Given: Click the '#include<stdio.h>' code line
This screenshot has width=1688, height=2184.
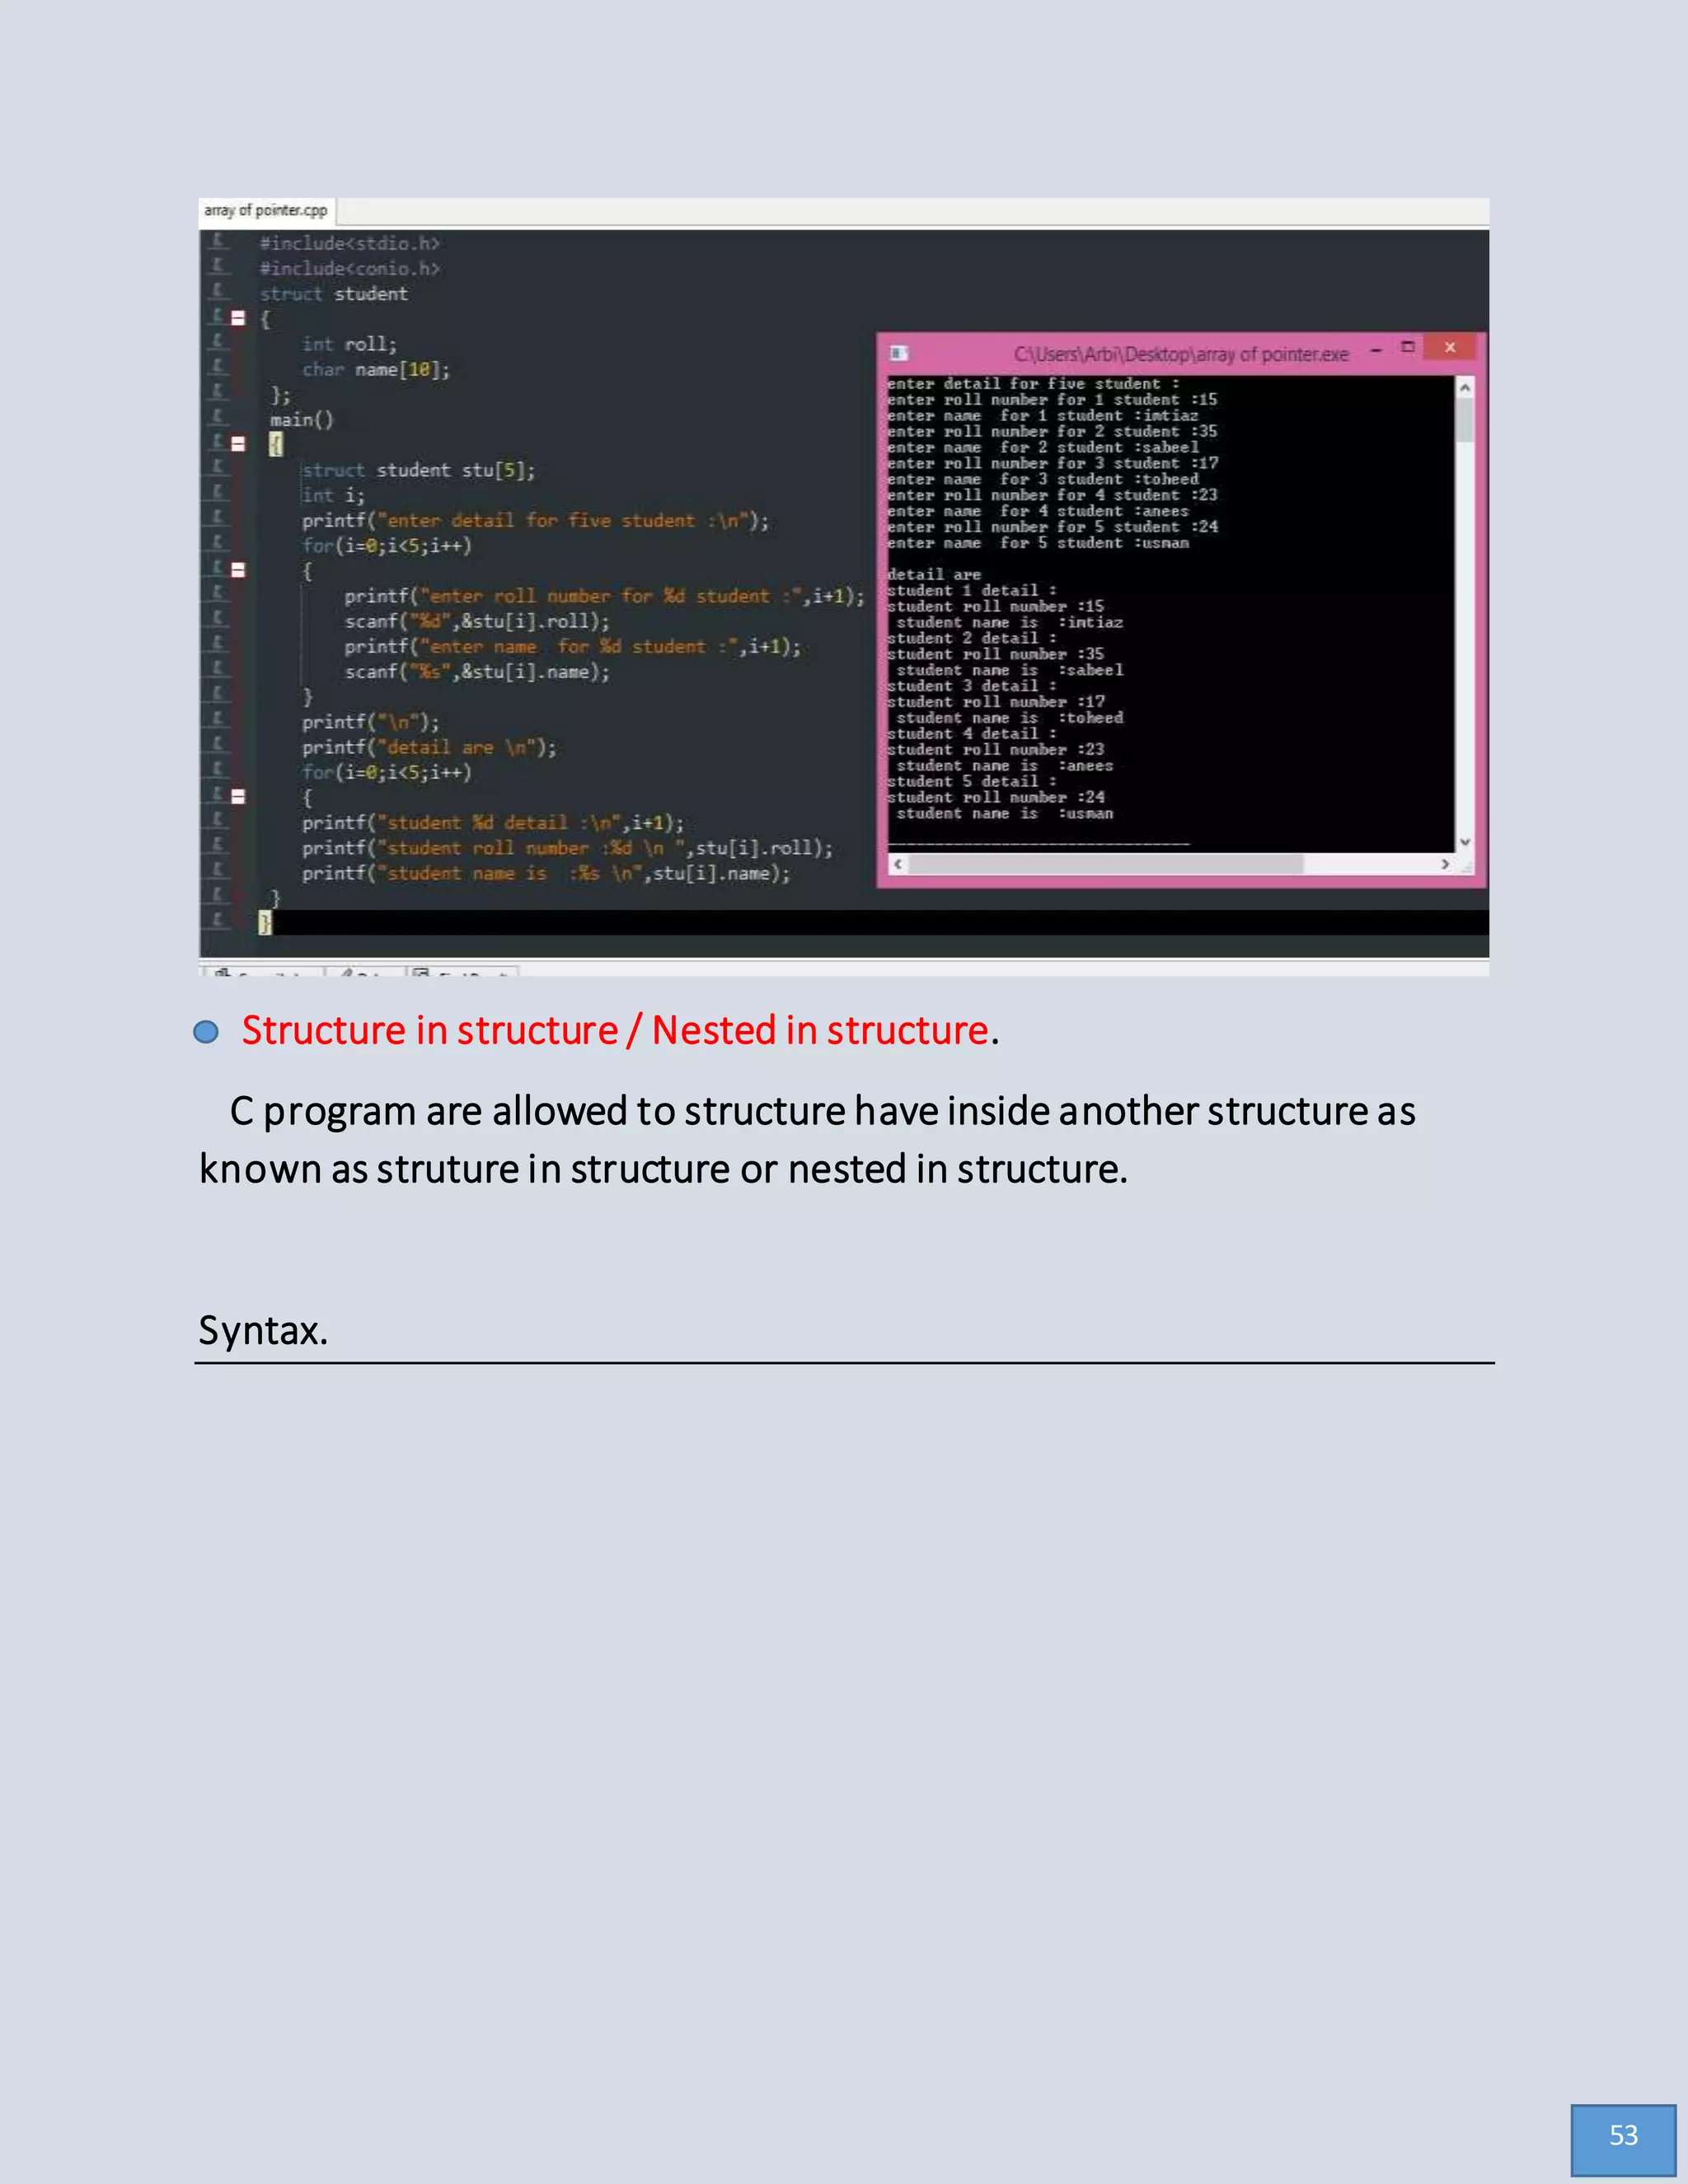Looking at the screenshot, I should [349, 243].
